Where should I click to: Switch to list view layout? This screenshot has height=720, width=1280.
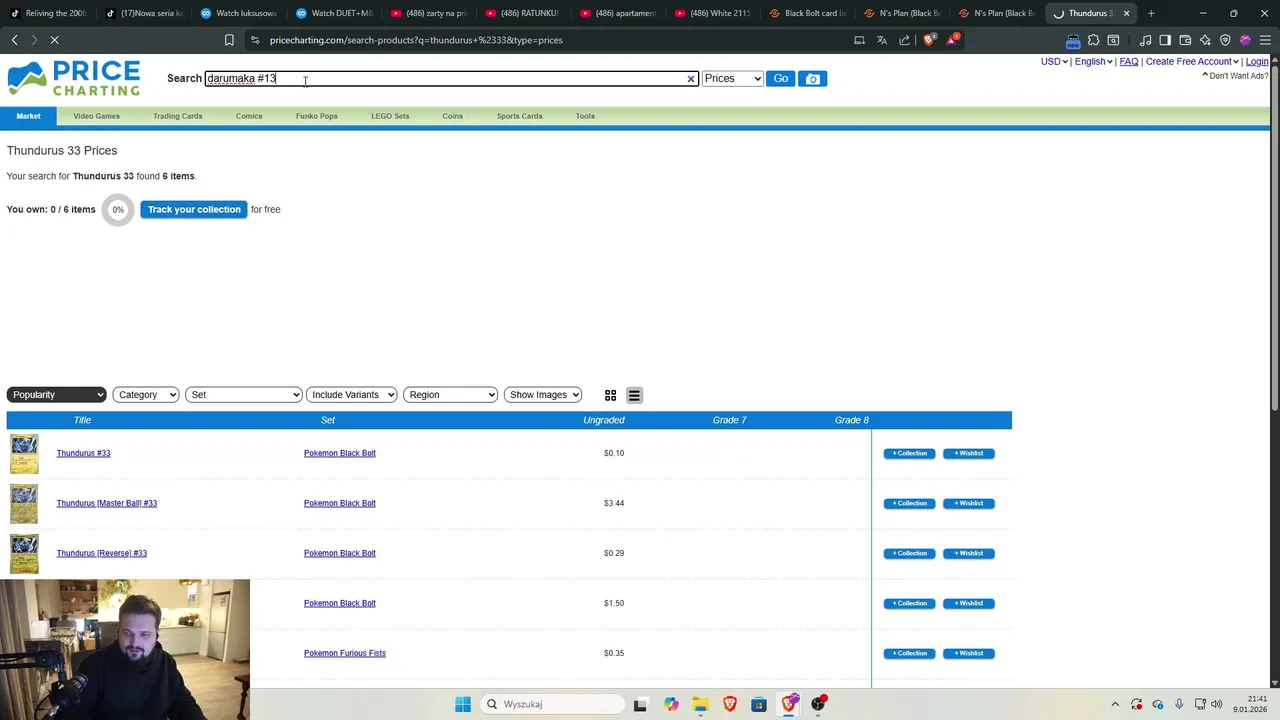(x=634, y=395)
